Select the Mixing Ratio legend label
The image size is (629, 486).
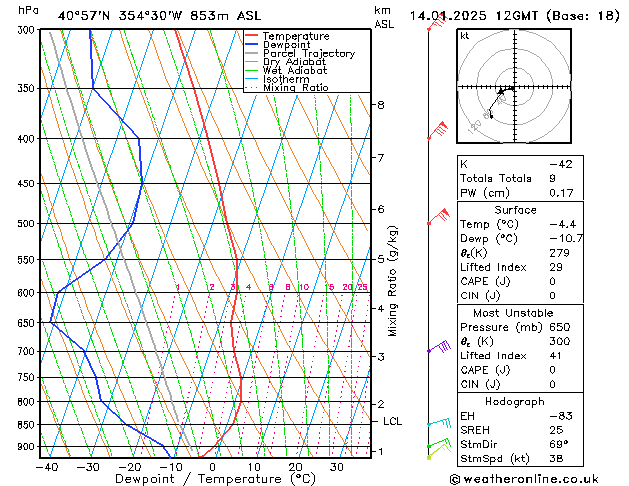pos(296,87)
